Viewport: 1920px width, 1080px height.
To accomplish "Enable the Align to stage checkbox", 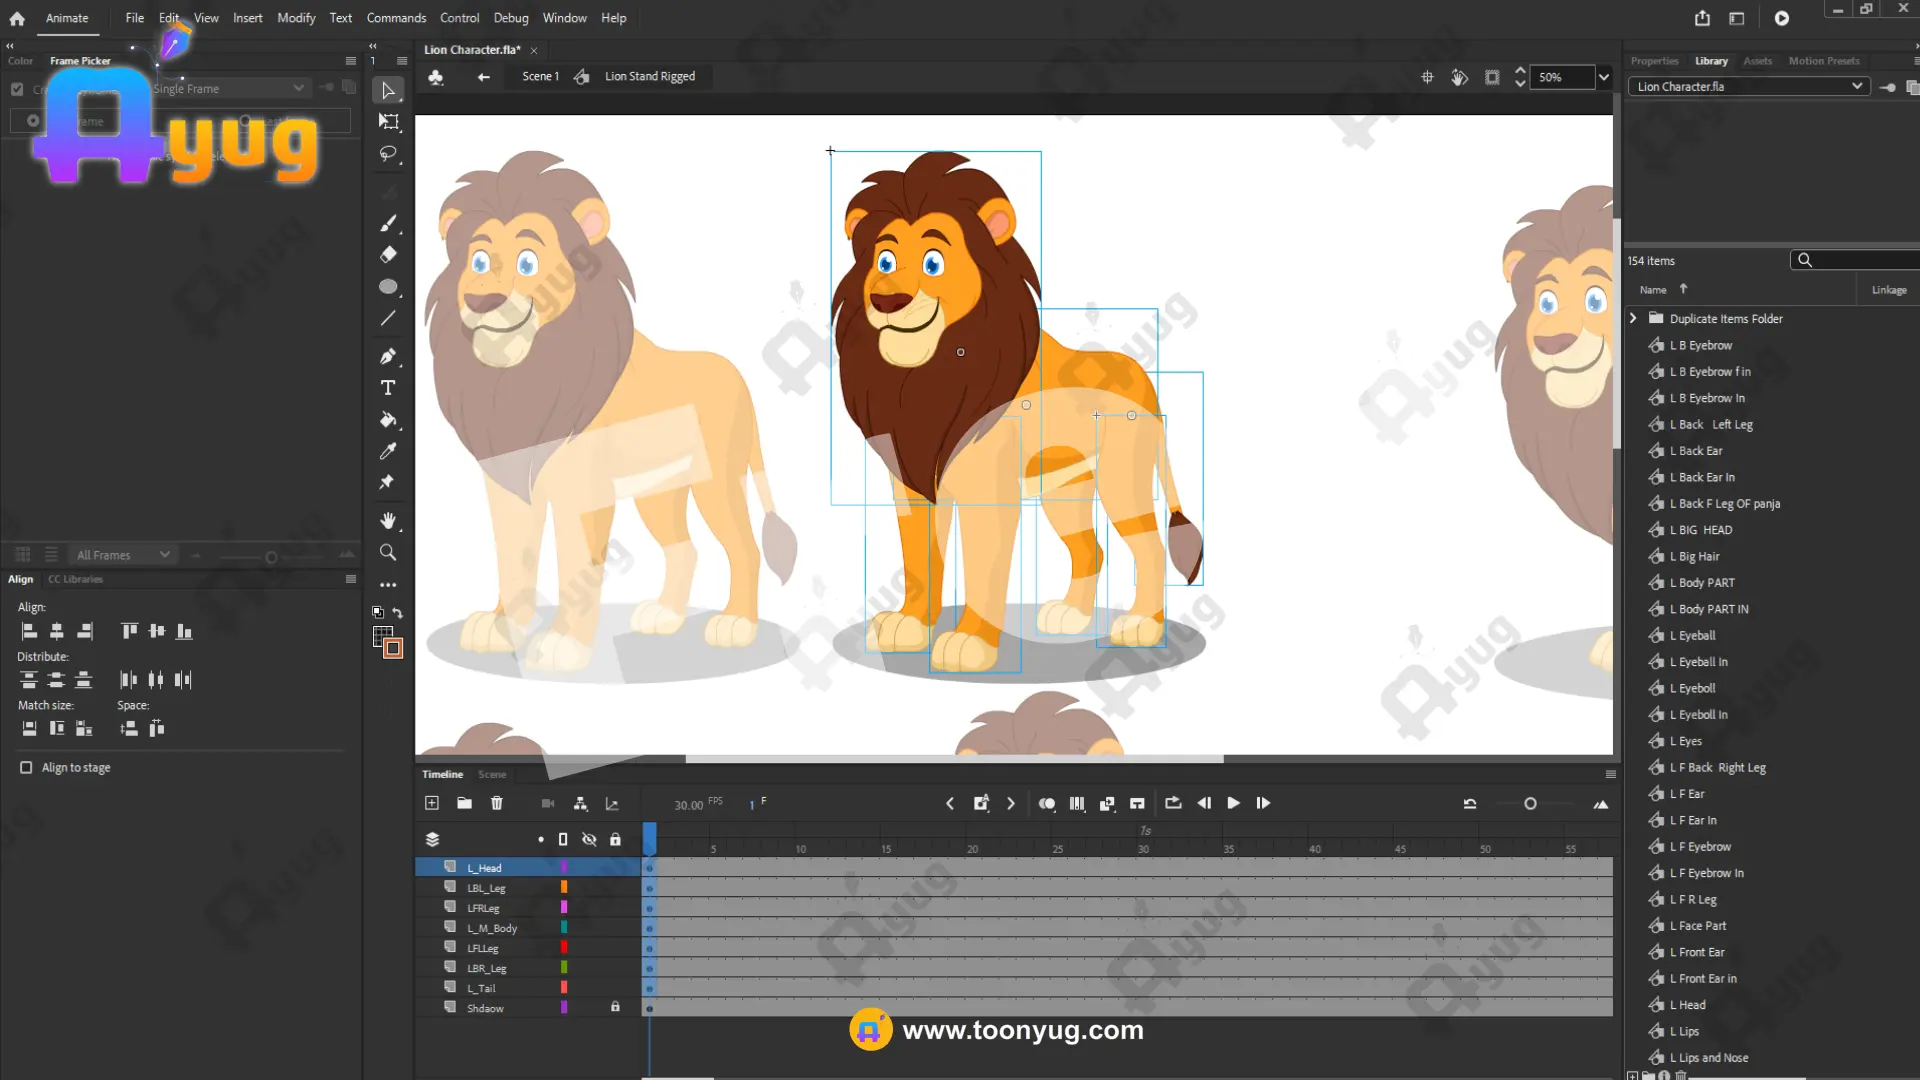I will [x=26, y=768].
